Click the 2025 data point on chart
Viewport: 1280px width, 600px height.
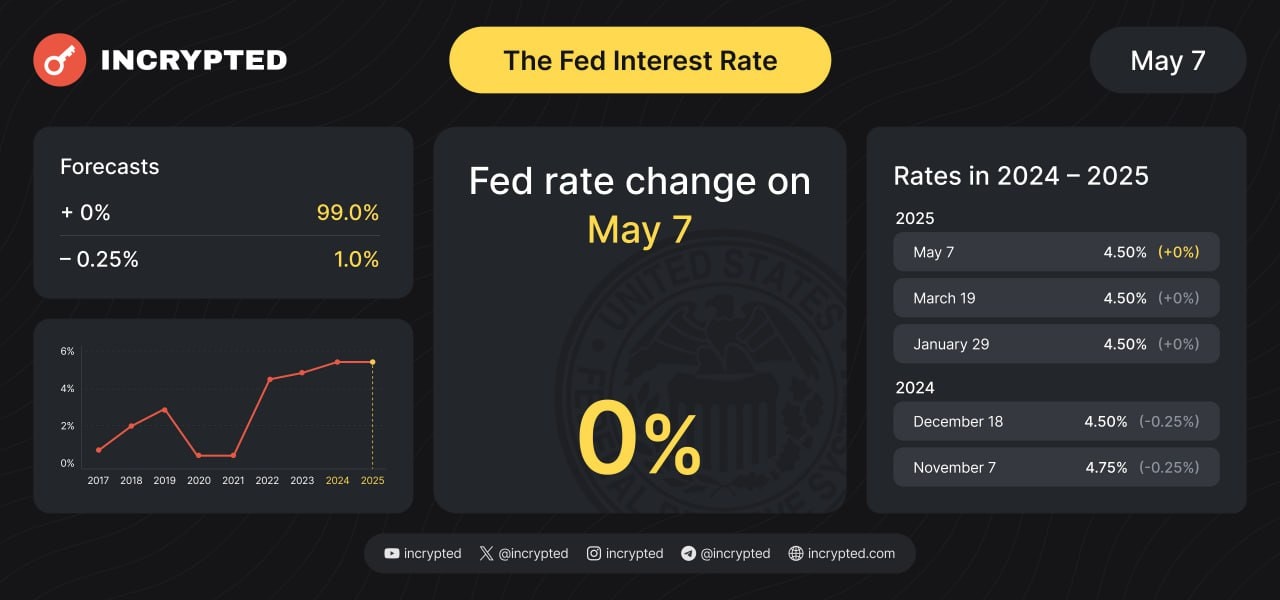point(372,362)
